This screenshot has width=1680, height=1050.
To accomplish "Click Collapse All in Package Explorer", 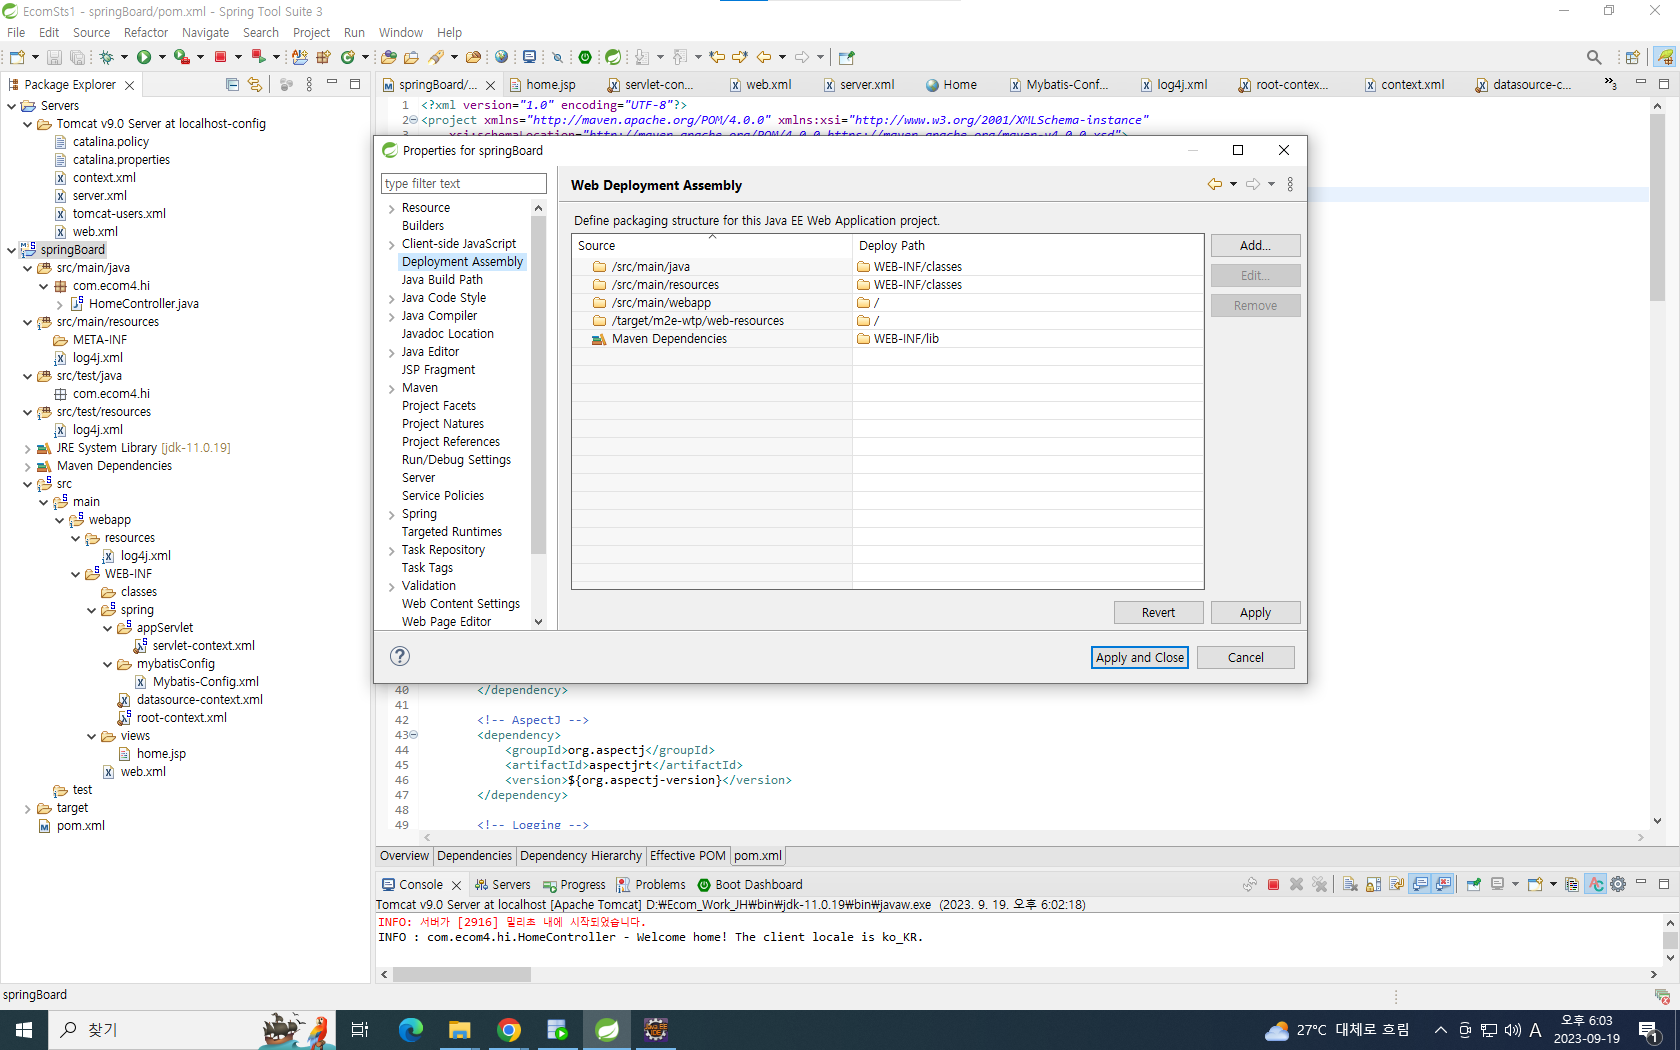I will click(x=232, y=85).
